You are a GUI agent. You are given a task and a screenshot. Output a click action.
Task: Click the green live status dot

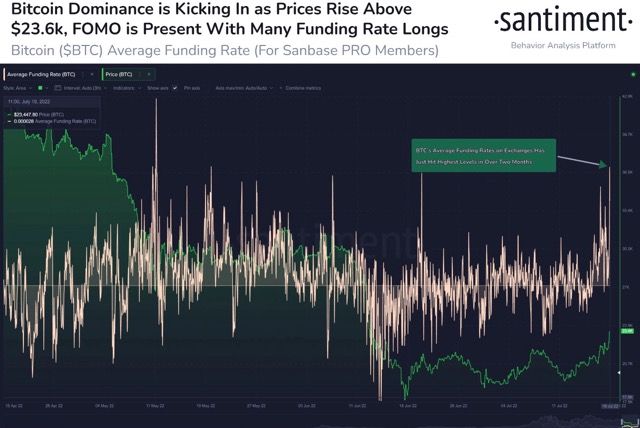(633, 75)
